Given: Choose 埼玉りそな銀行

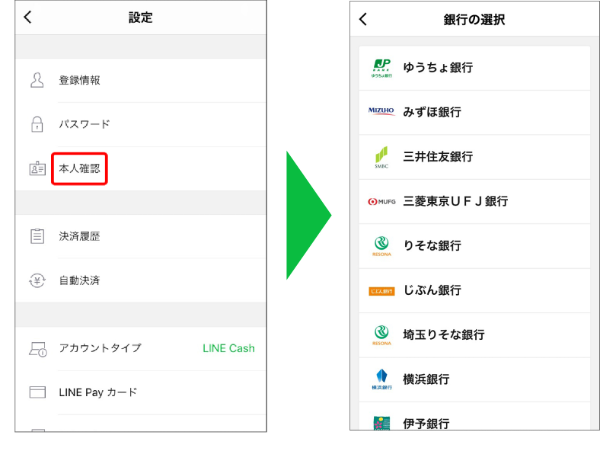Looking at the screenshot, I should 474,335.
